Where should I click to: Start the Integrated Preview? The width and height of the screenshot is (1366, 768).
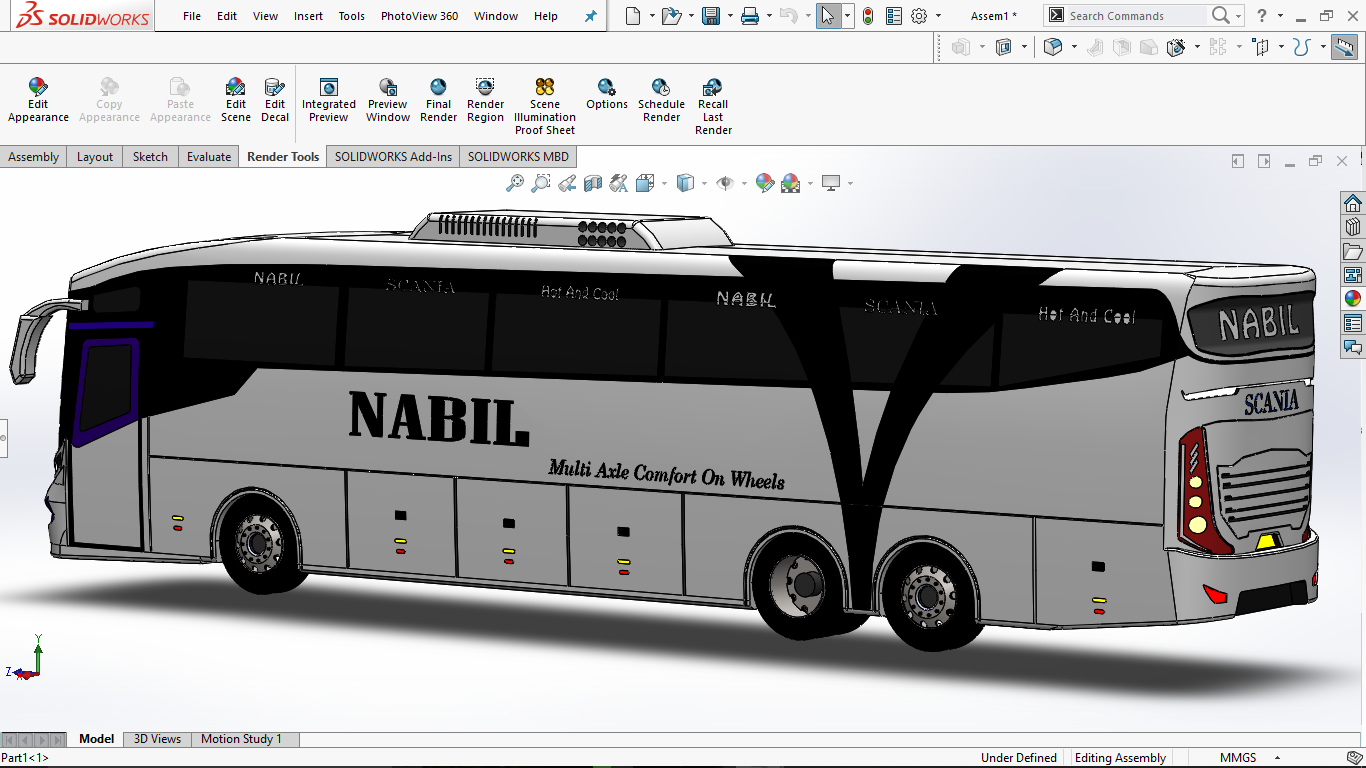(329, 100)
